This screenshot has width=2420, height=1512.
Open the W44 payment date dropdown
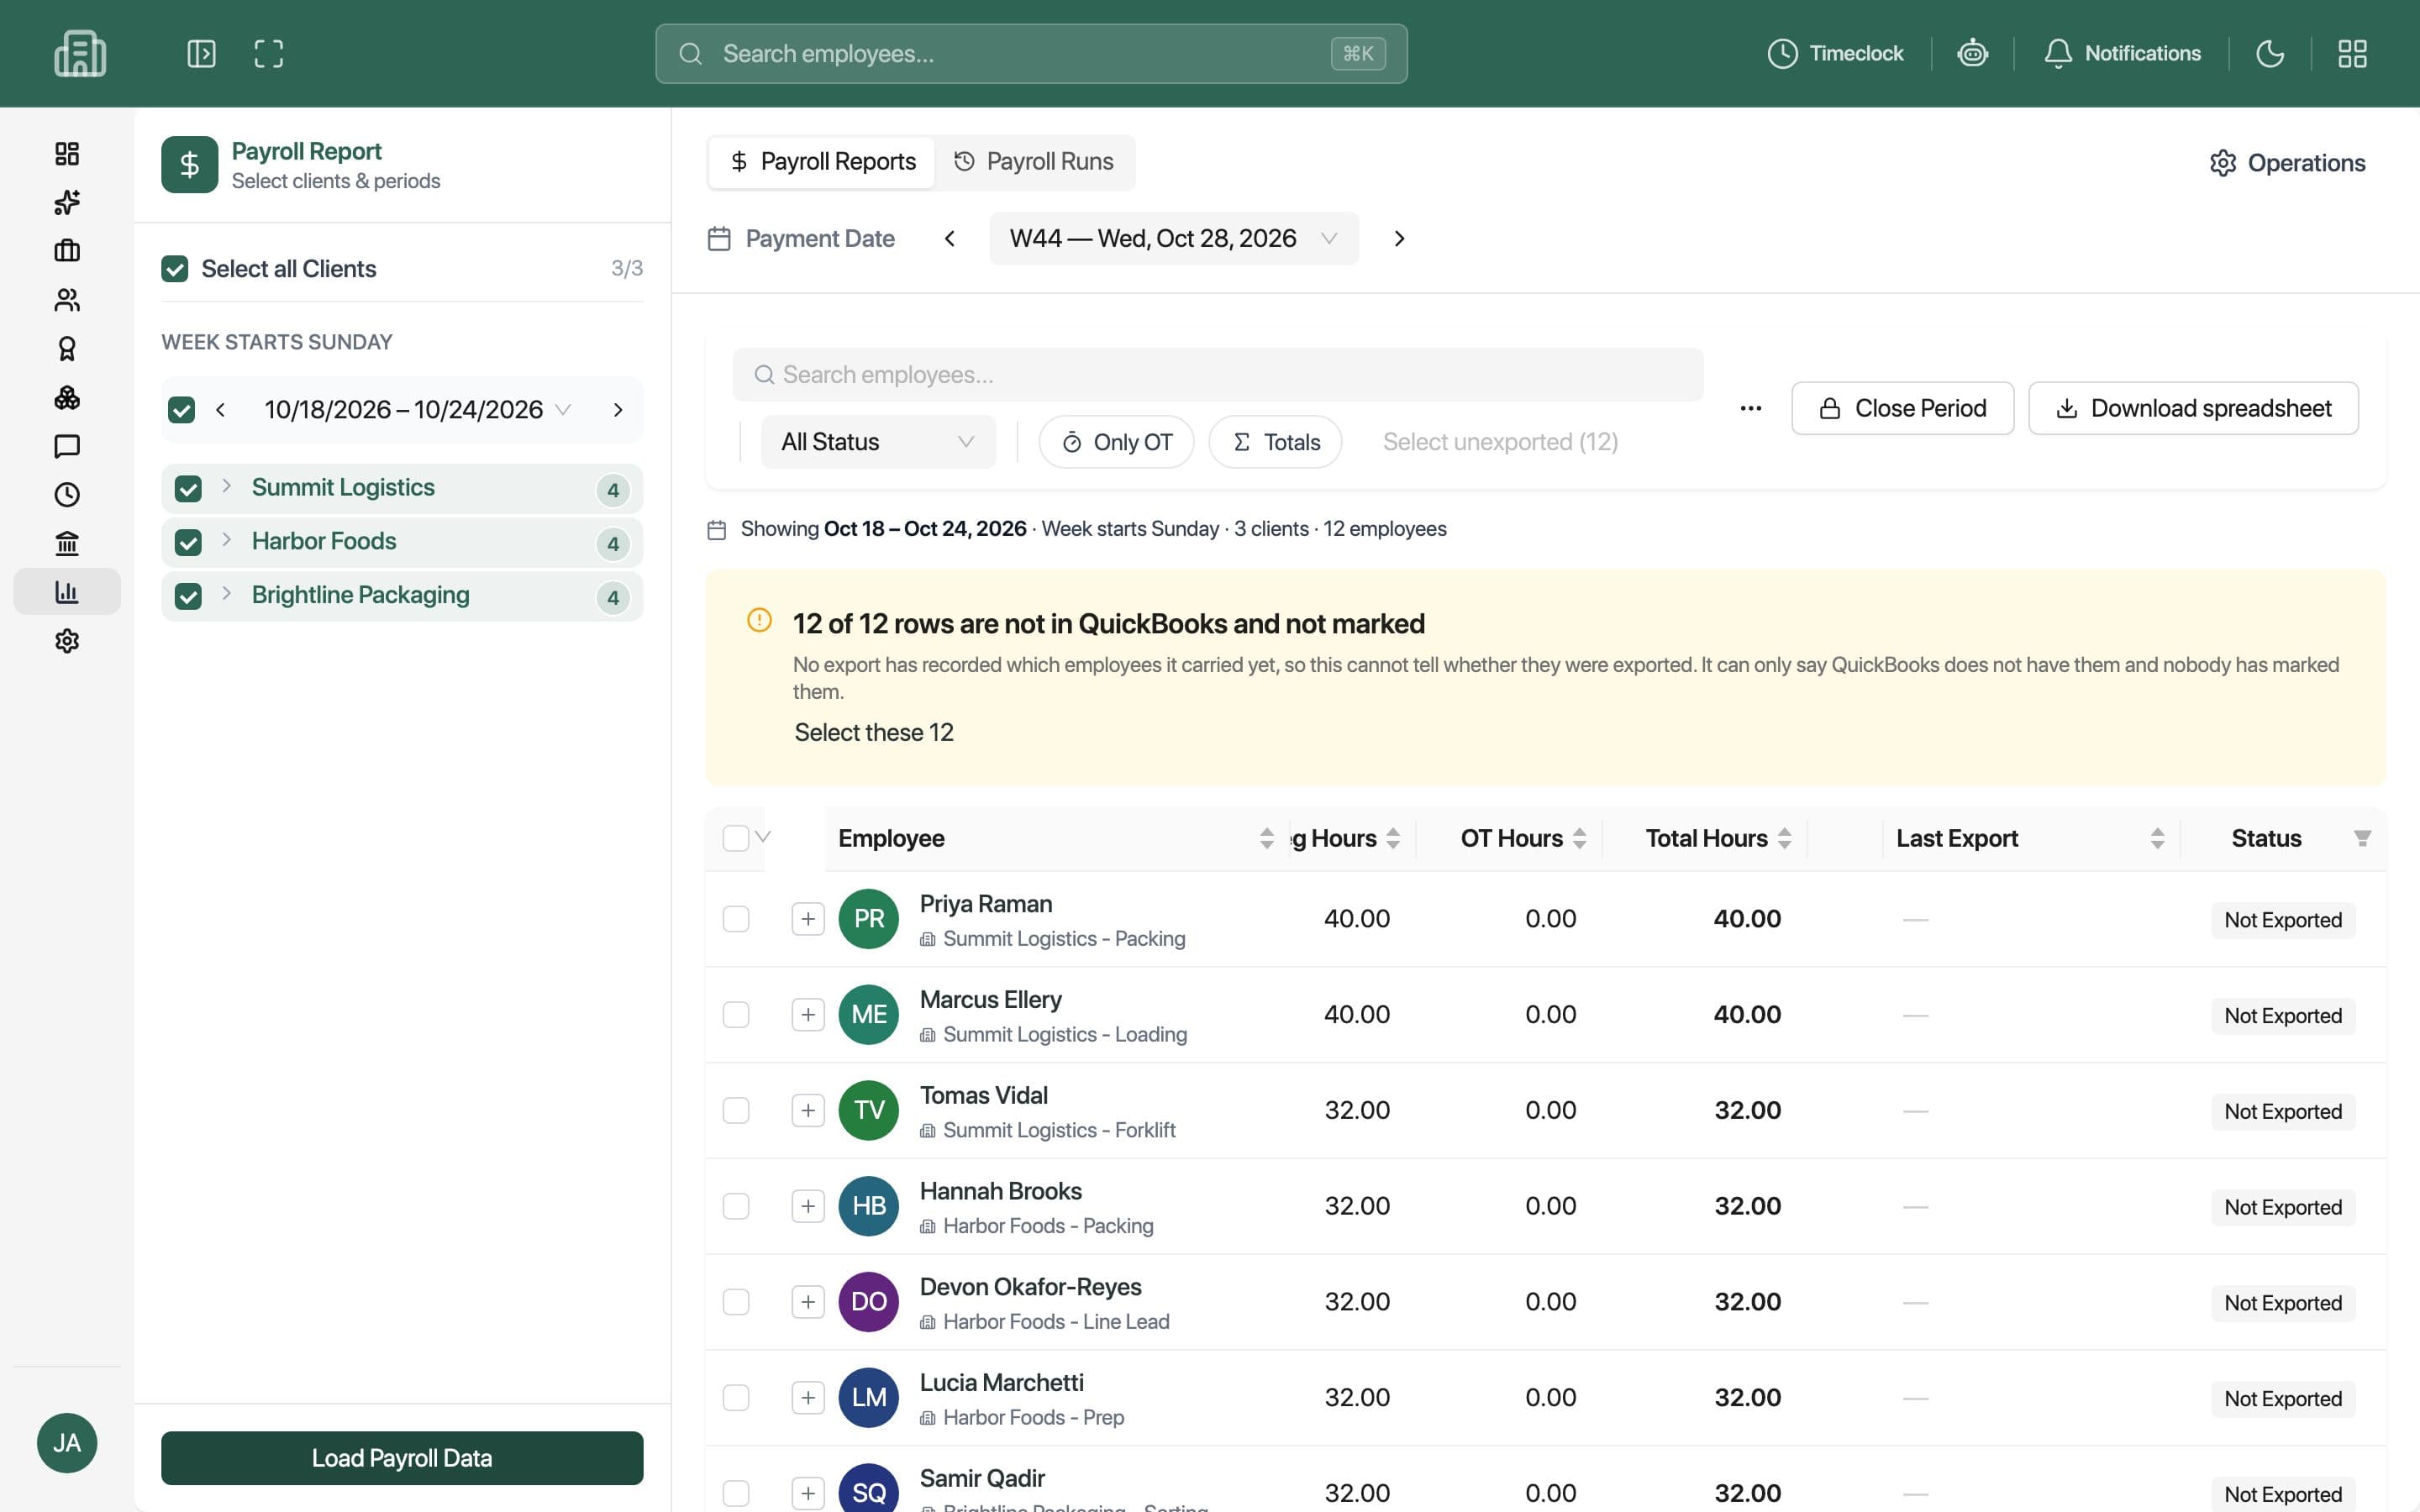[1174, 238]
